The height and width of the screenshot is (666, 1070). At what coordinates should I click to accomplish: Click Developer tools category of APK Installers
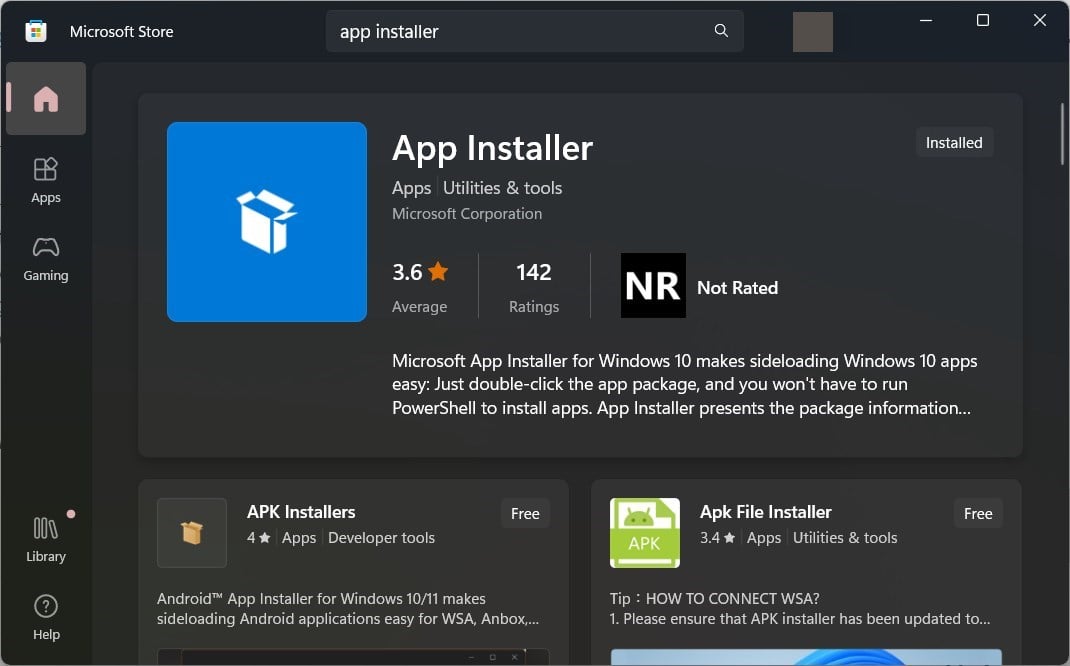(381, 538)
